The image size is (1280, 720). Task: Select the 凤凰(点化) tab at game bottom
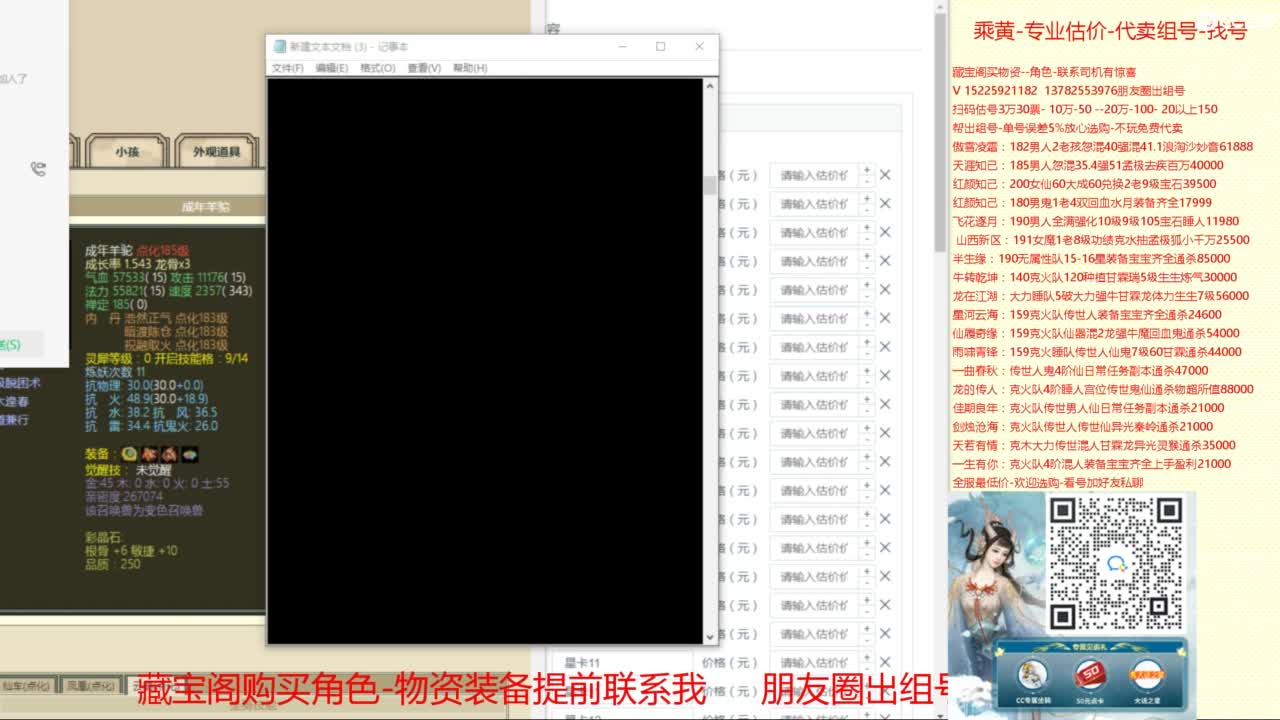89,686
